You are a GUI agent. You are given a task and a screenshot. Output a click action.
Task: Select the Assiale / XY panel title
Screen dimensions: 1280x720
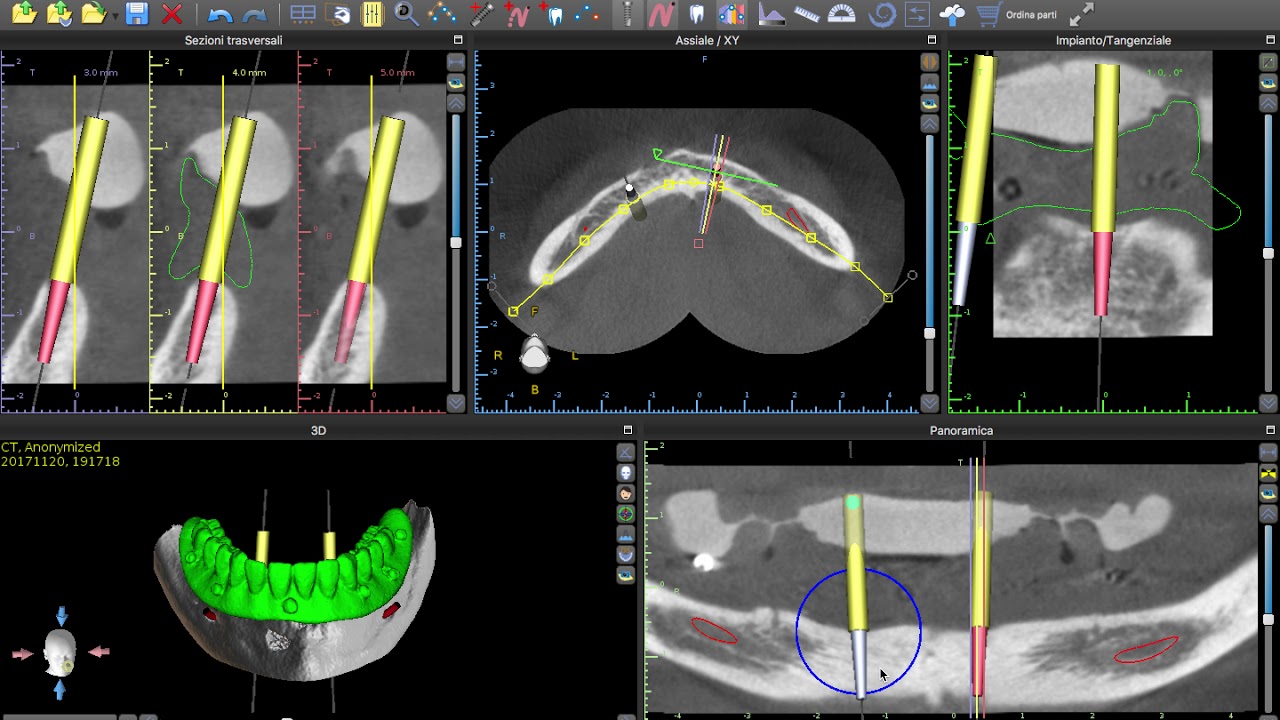[708, 40]
